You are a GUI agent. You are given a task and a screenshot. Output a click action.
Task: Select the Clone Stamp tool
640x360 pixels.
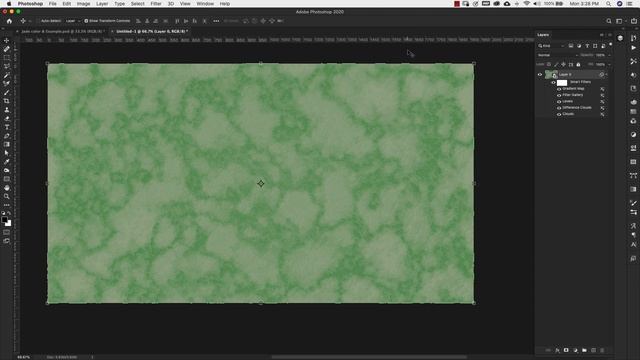click(7, 109)
